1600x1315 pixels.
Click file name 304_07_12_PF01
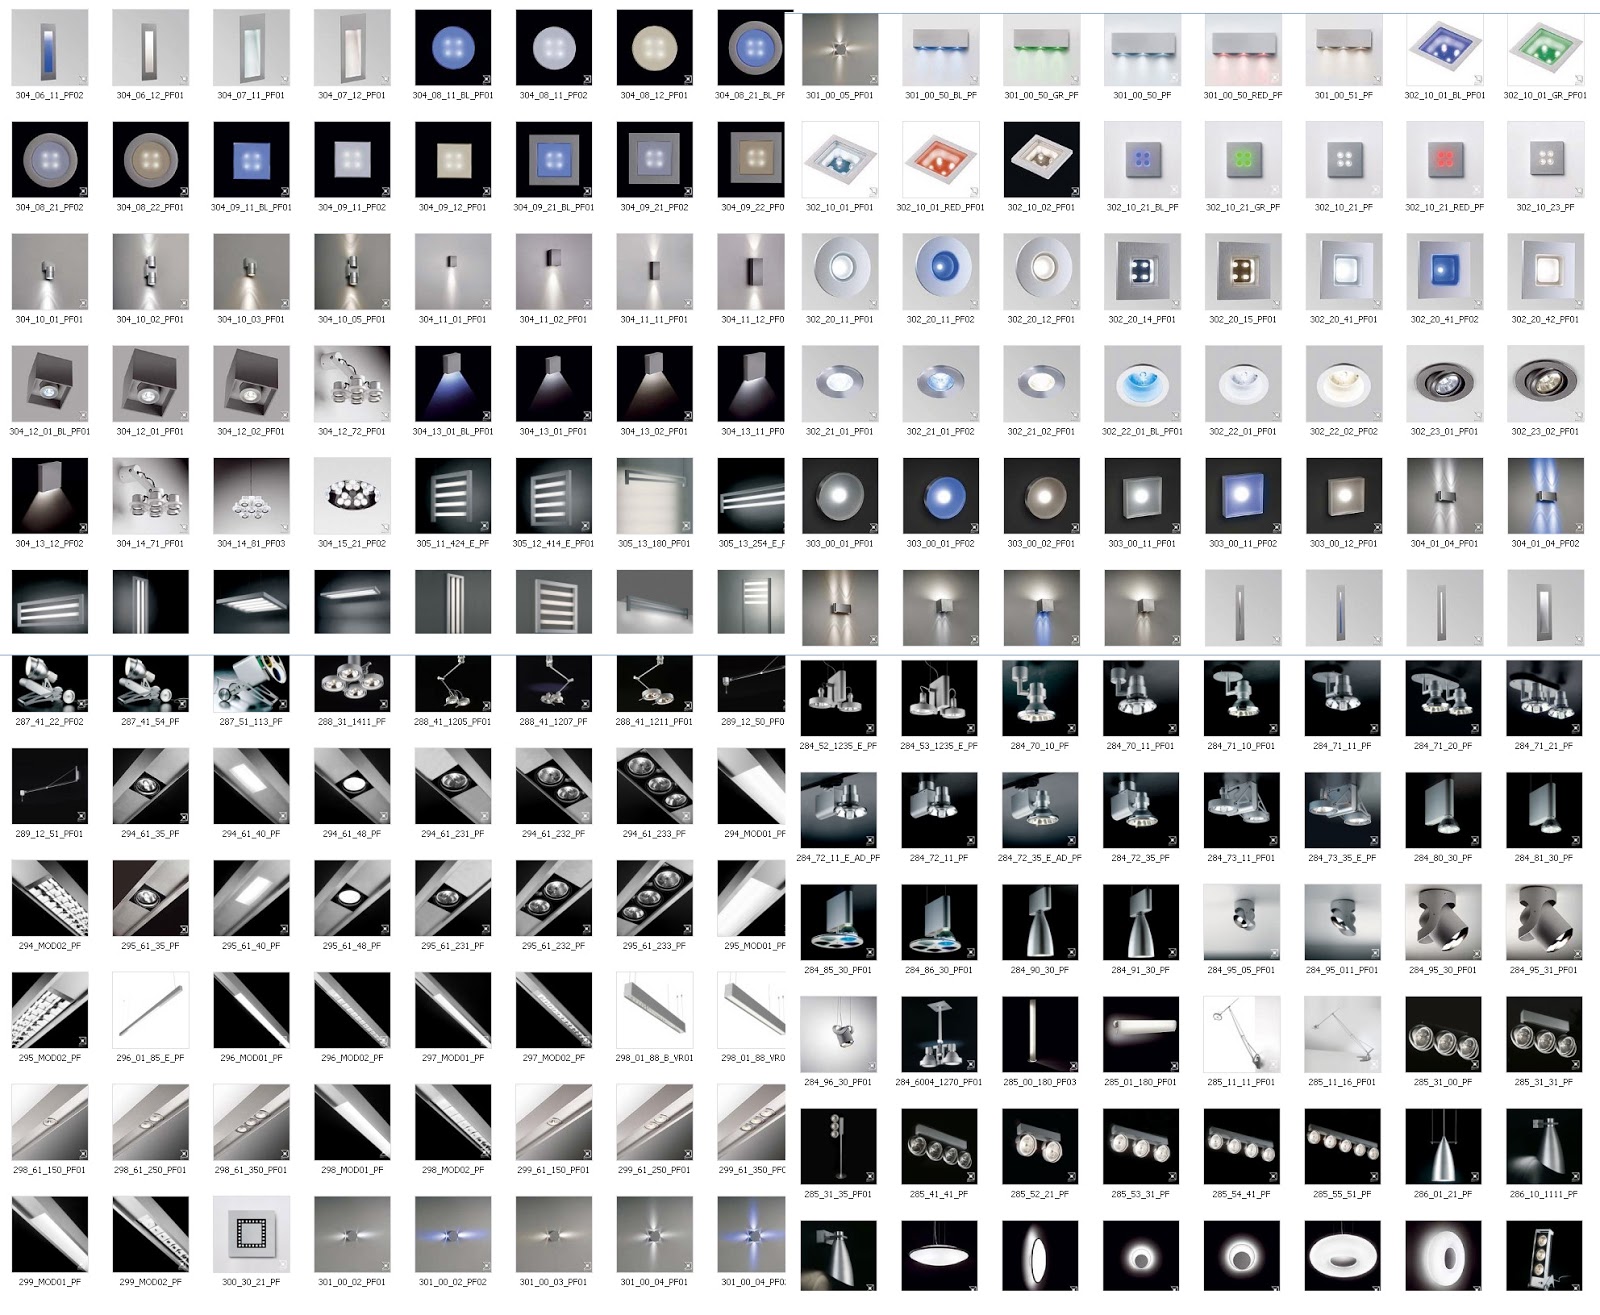352,96
